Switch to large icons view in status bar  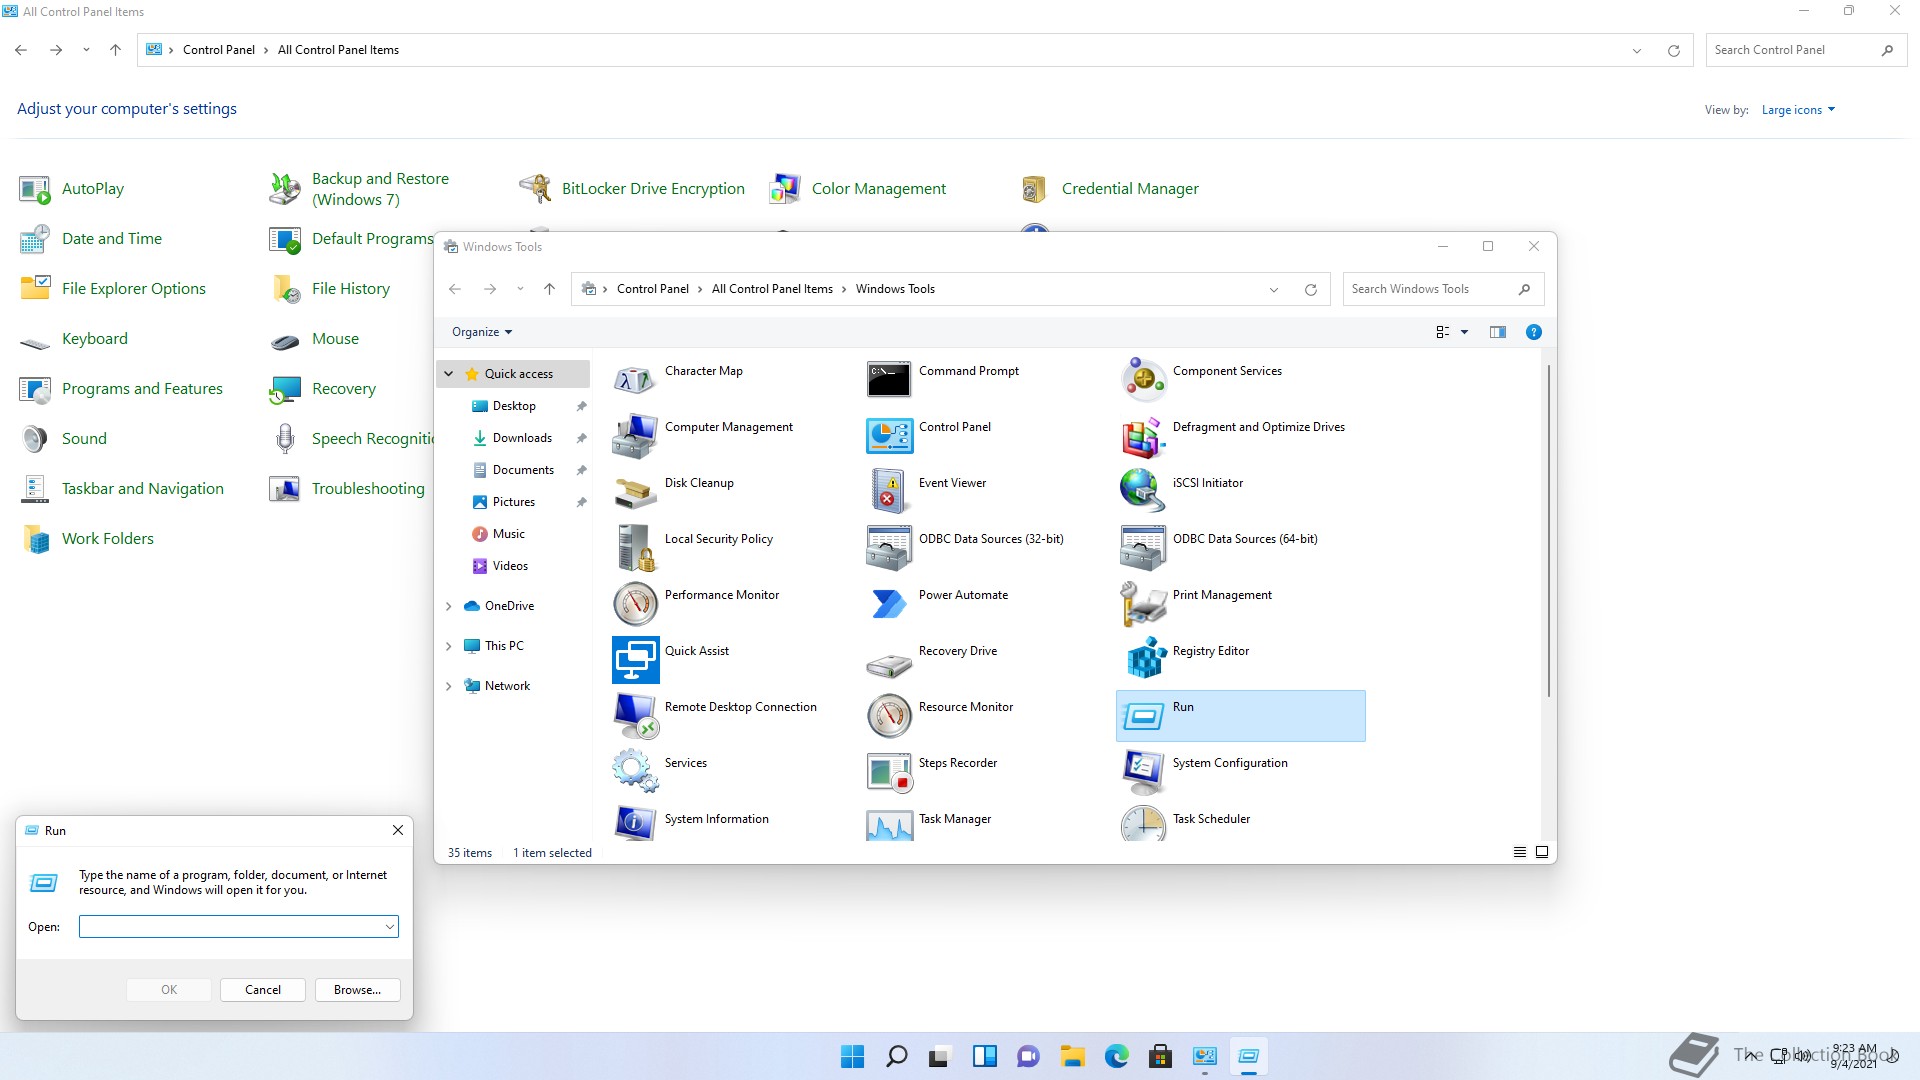[1542, 853]
